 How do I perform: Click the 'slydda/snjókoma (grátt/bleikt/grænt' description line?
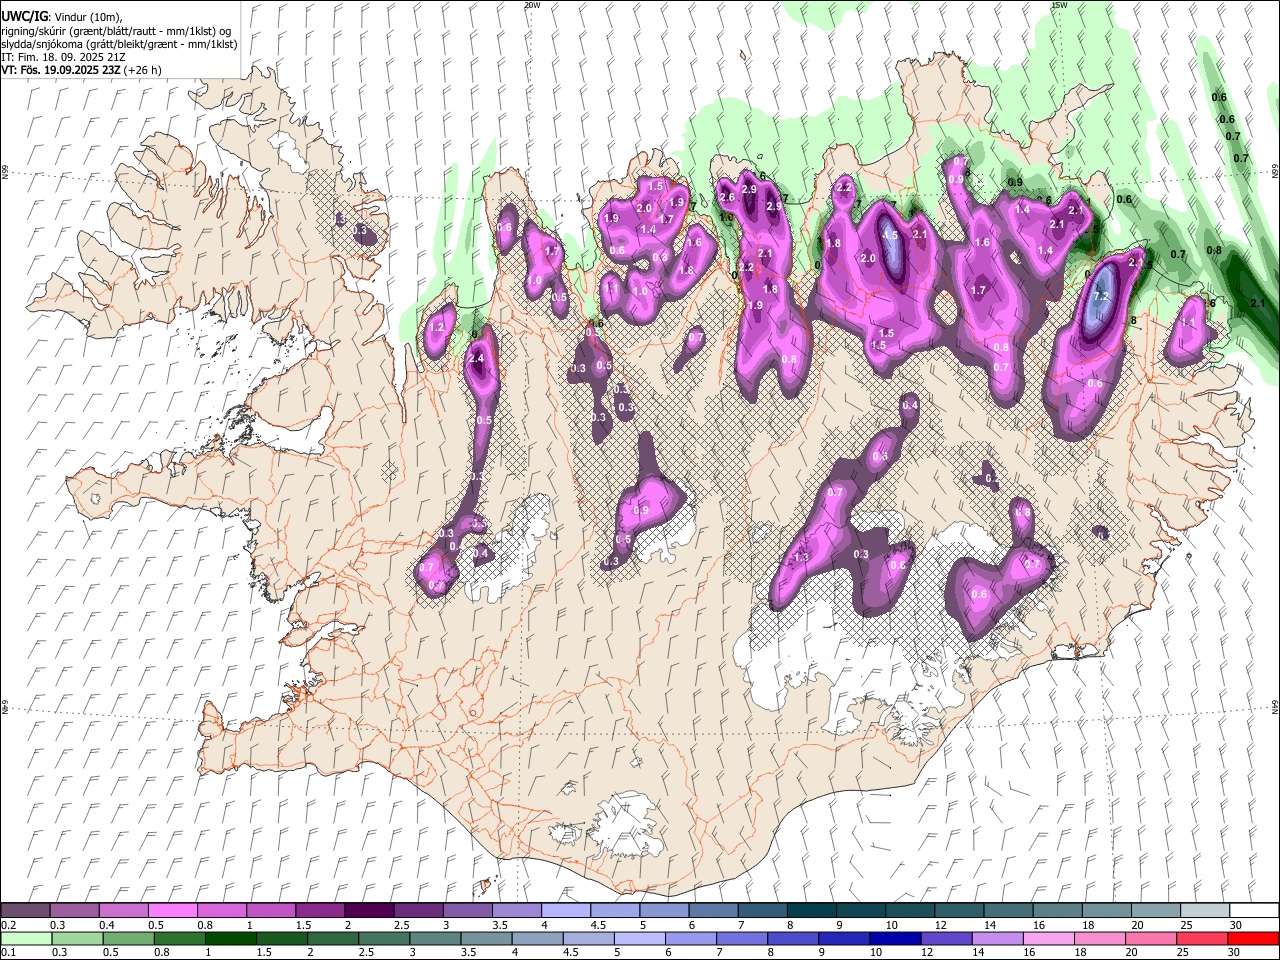coord(119,44)
